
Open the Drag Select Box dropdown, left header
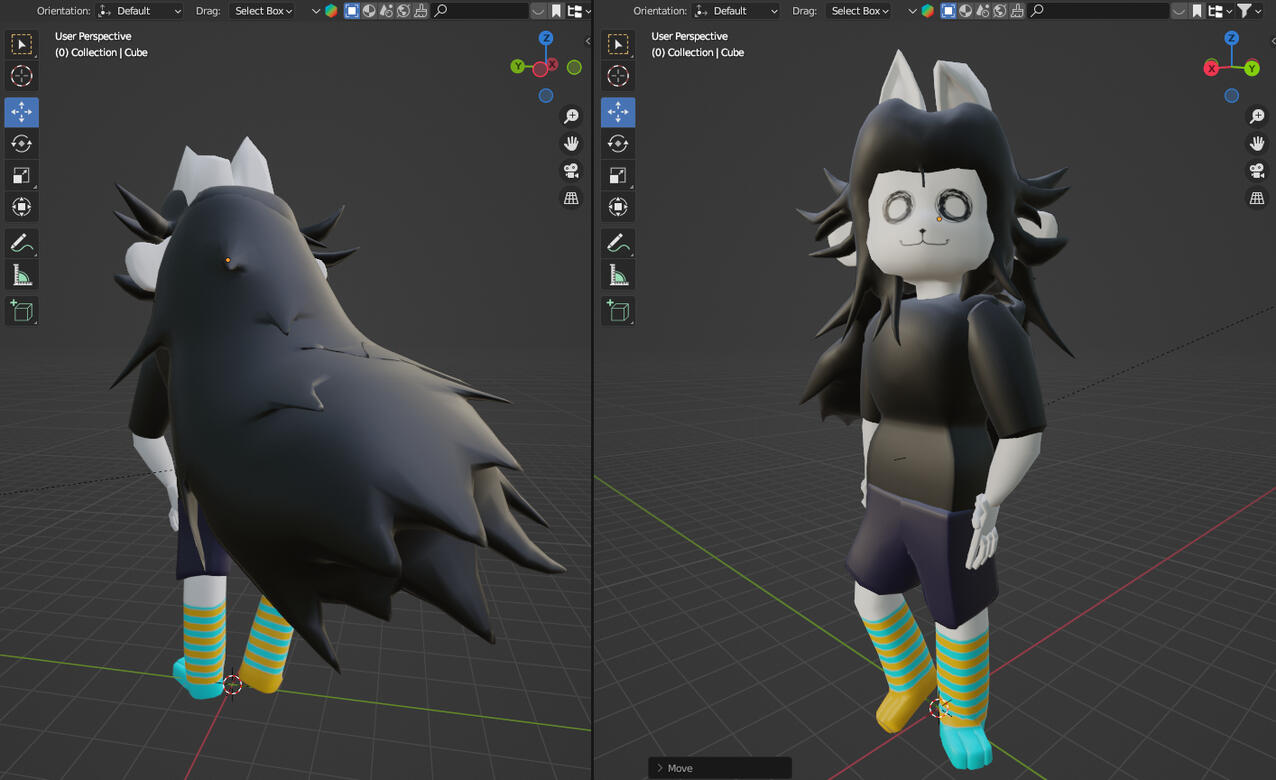tap(263, 11)
